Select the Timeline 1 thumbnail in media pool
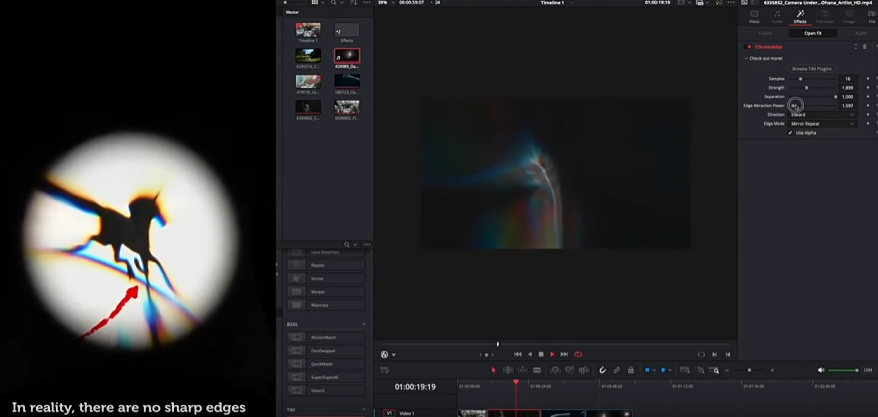Viewport: 878px width, 417px height. (x=308, y=32)
